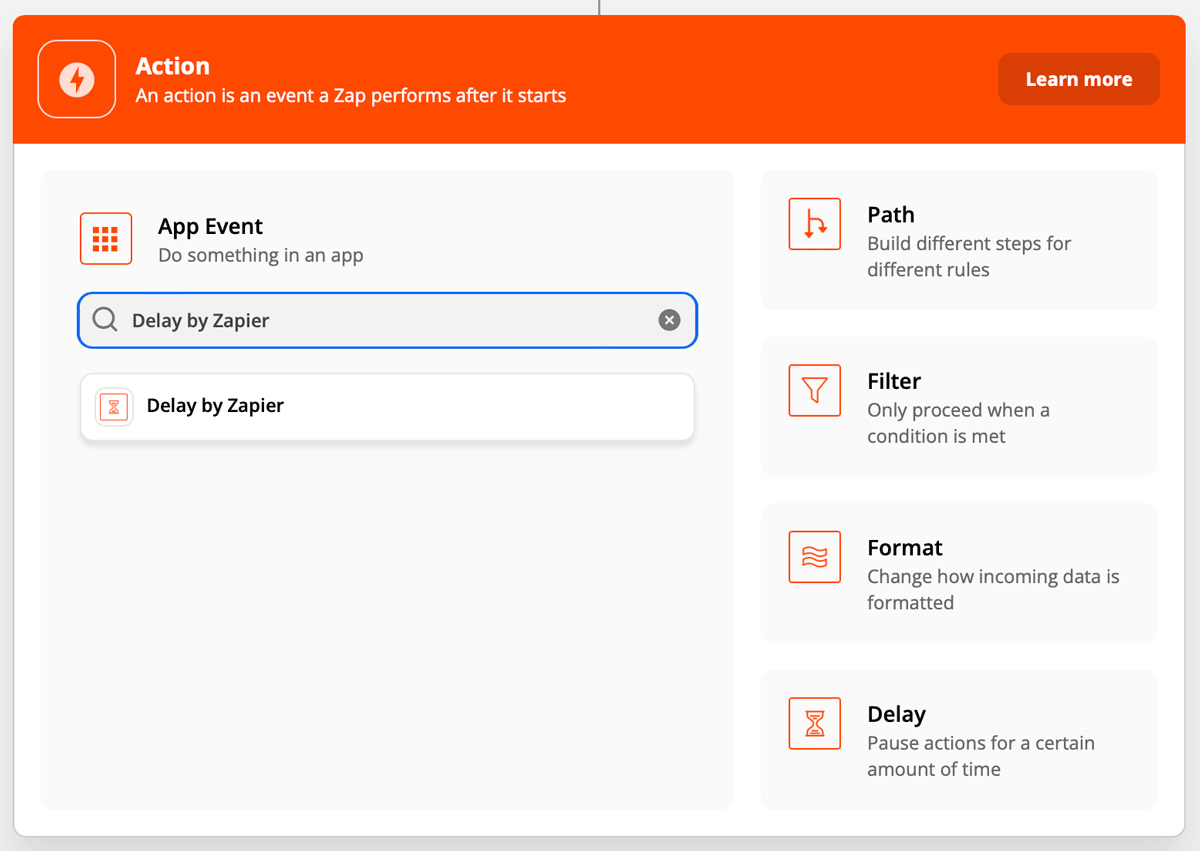Click the Filter funnel icon
Screen dimensions: 1200x851
[815, 390]
